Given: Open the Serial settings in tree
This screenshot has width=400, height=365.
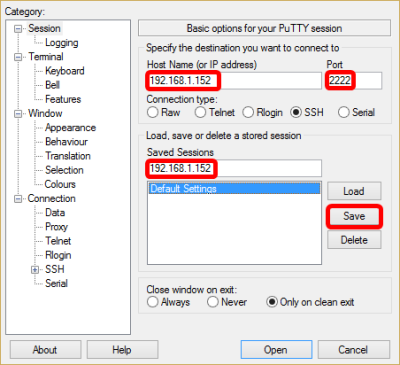Looking at the screenshot, I should [x=56, y=284].
